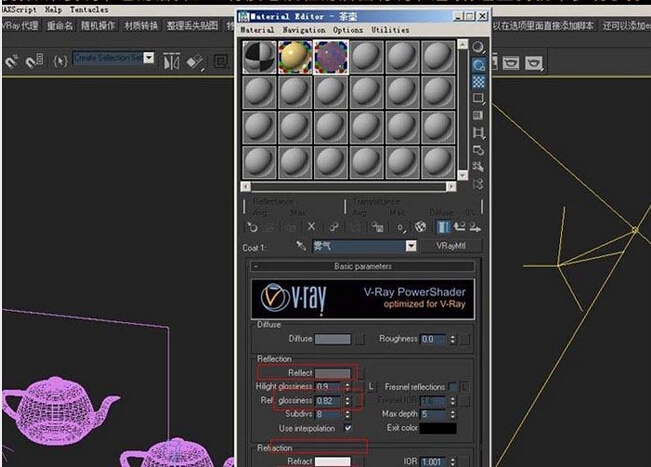
Task: Adjust Roughness spinner arrows
Action: [x=453, y=339]
